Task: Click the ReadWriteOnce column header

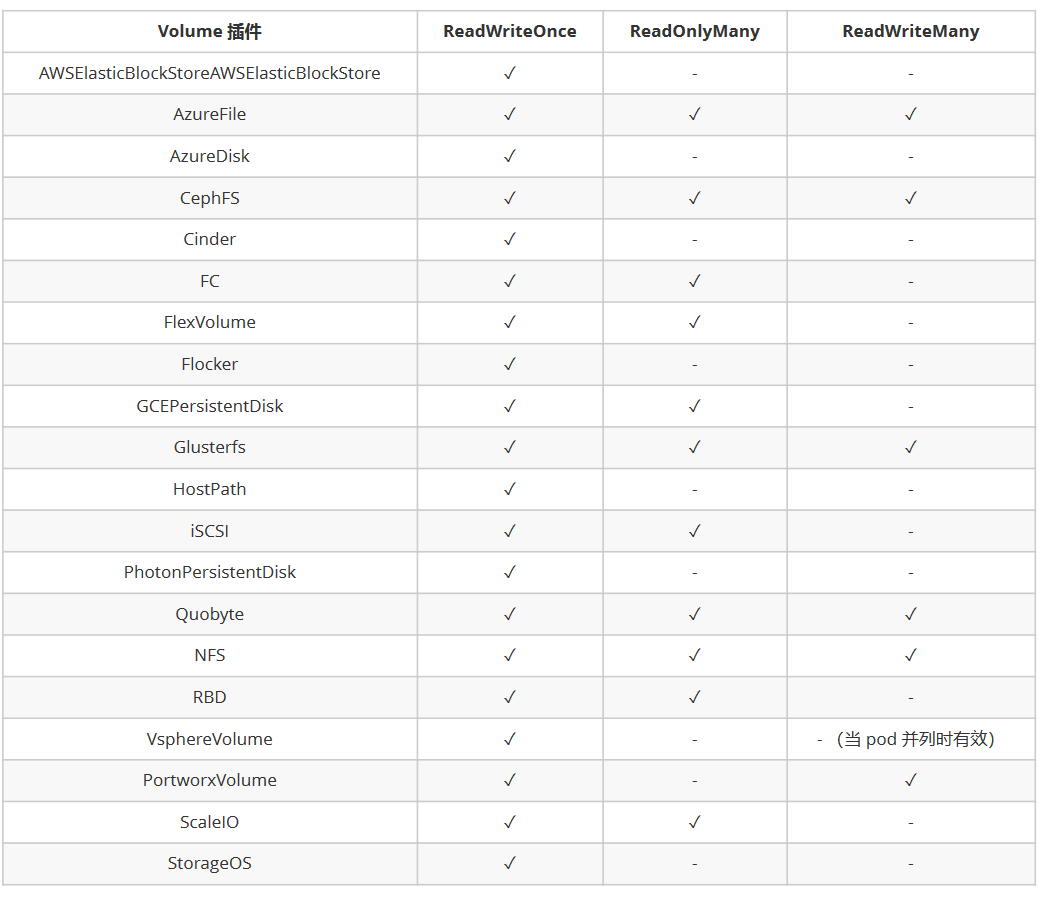Action: click(x=510, y=32)
